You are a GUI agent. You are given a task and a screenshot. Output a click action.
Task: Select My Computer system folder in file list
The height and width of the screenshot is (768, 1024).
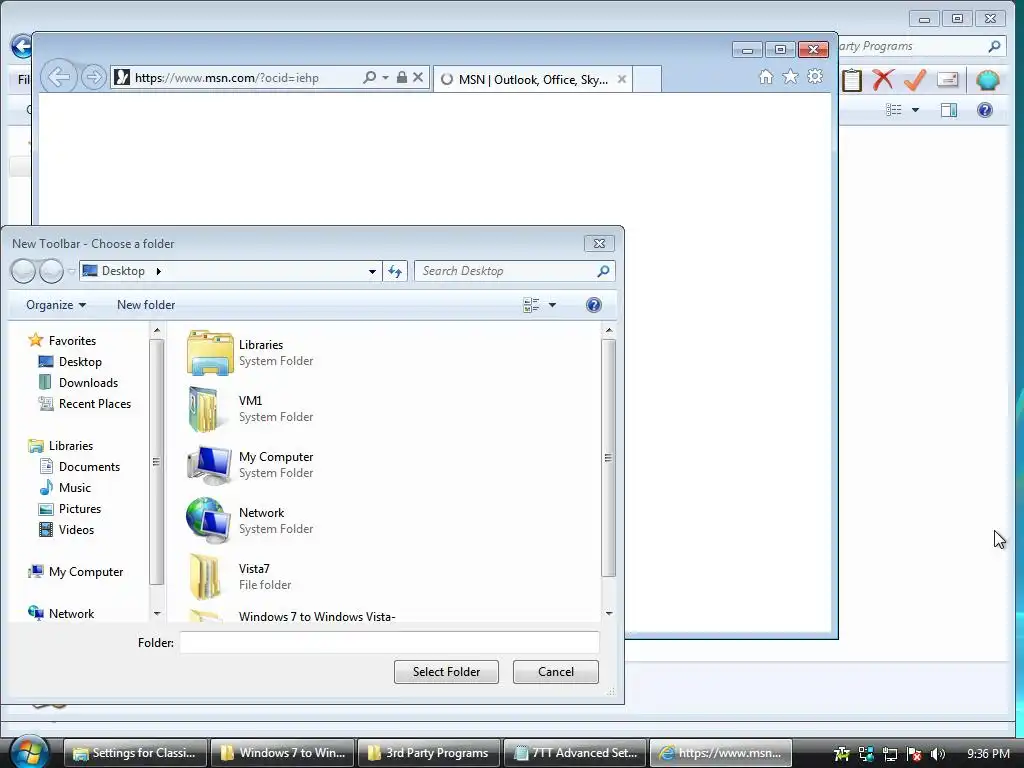pos(251,465)
